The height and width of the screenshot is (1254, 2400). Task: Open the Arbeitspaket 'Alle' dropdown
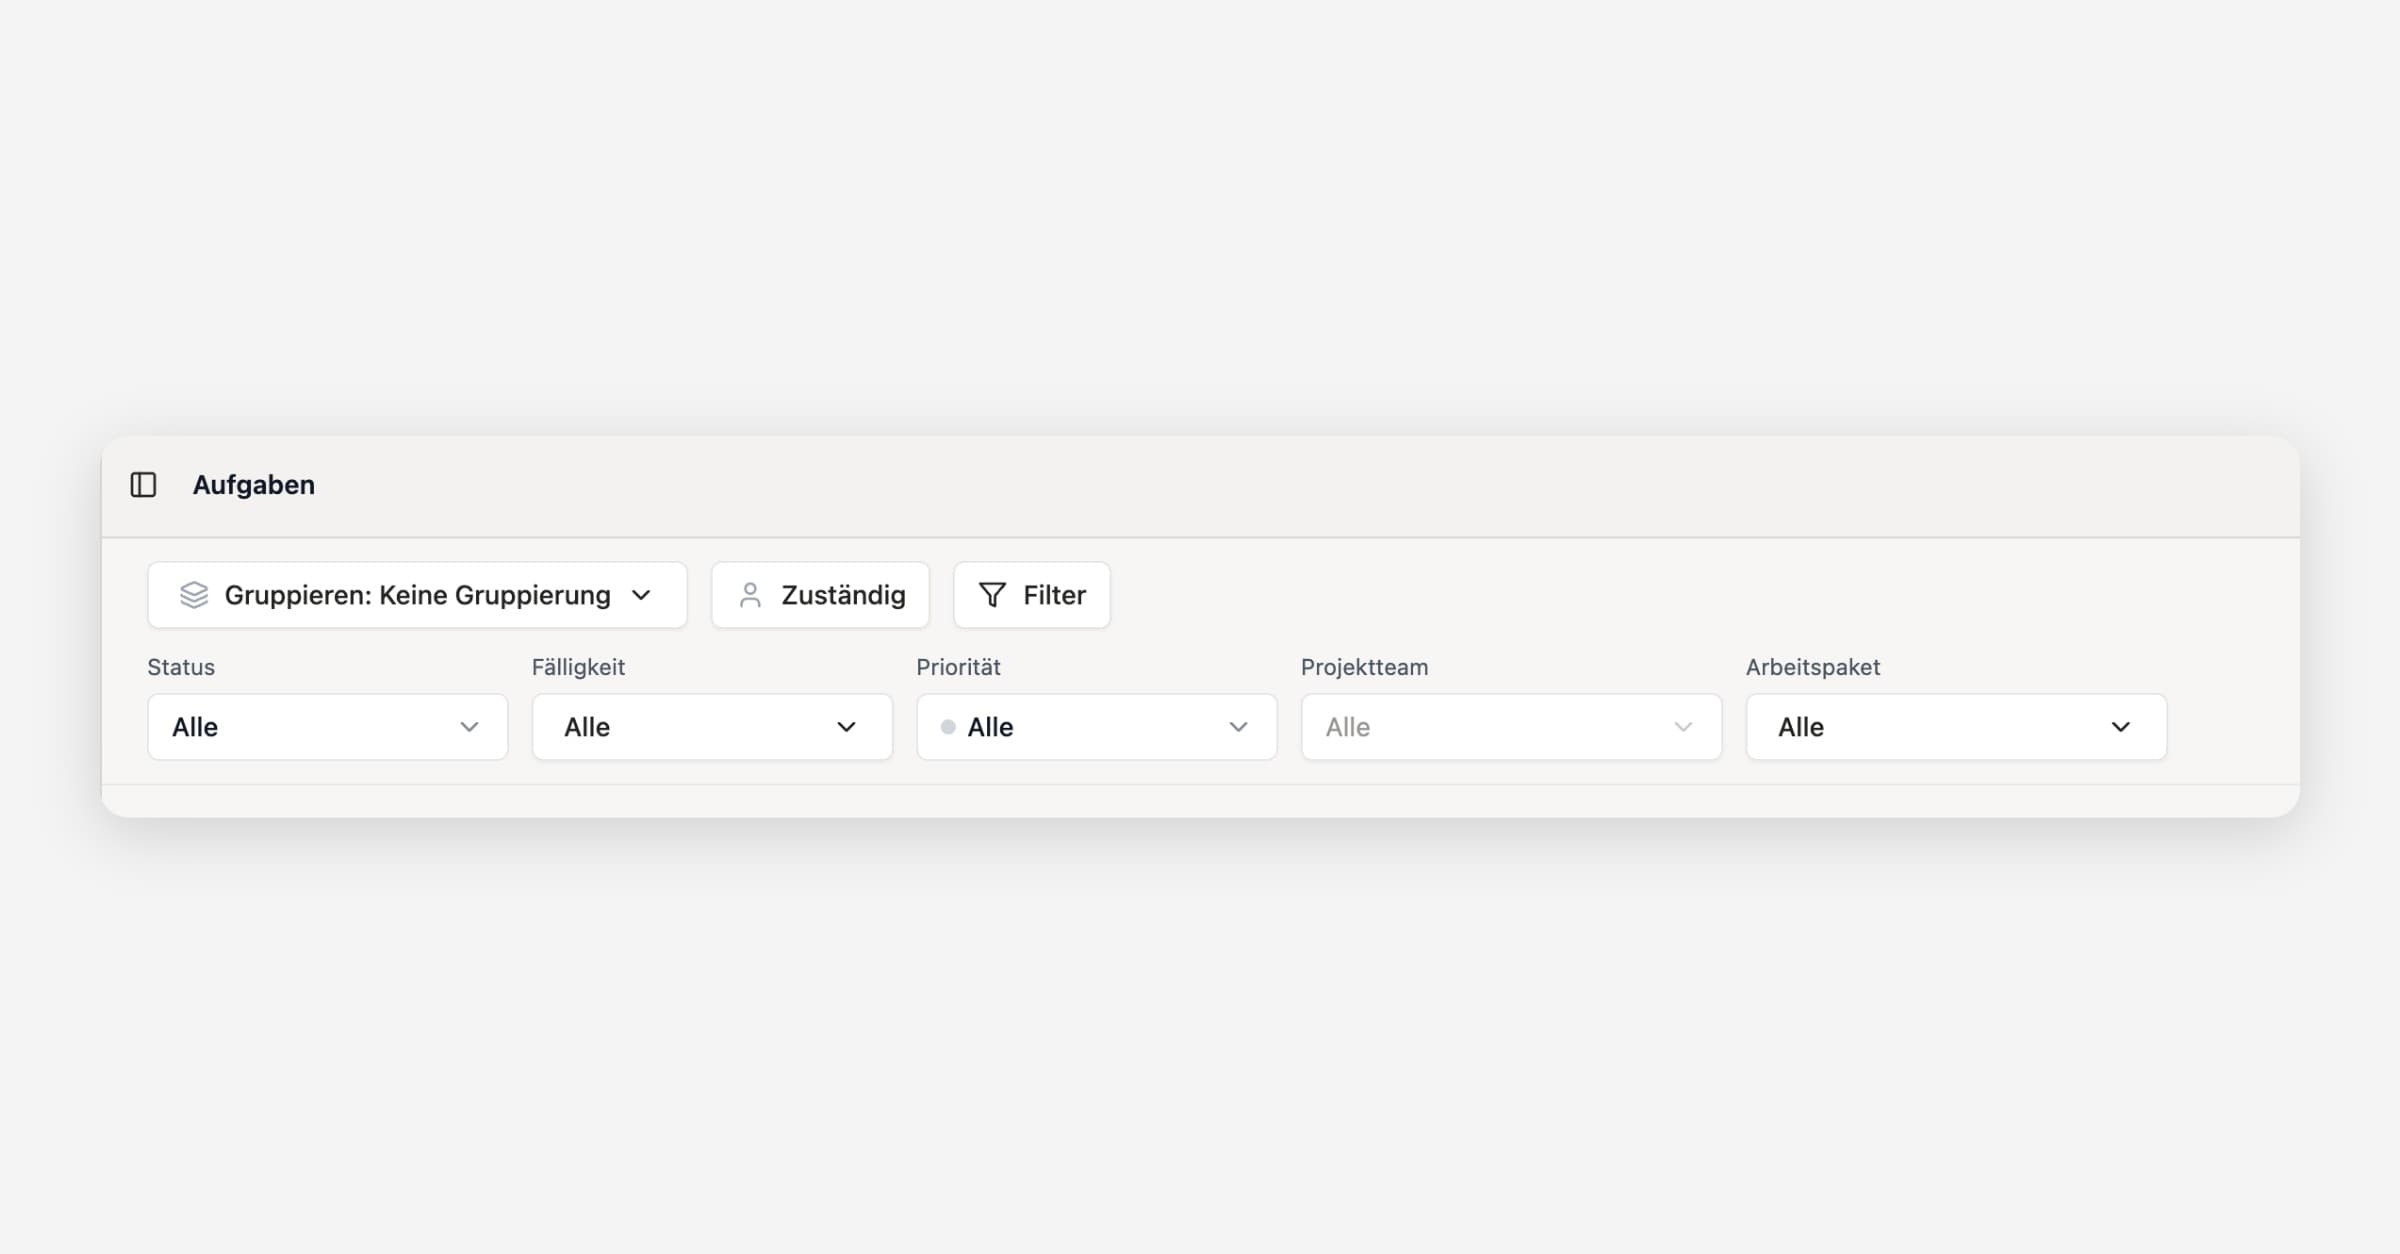(x=1955, y=727)
